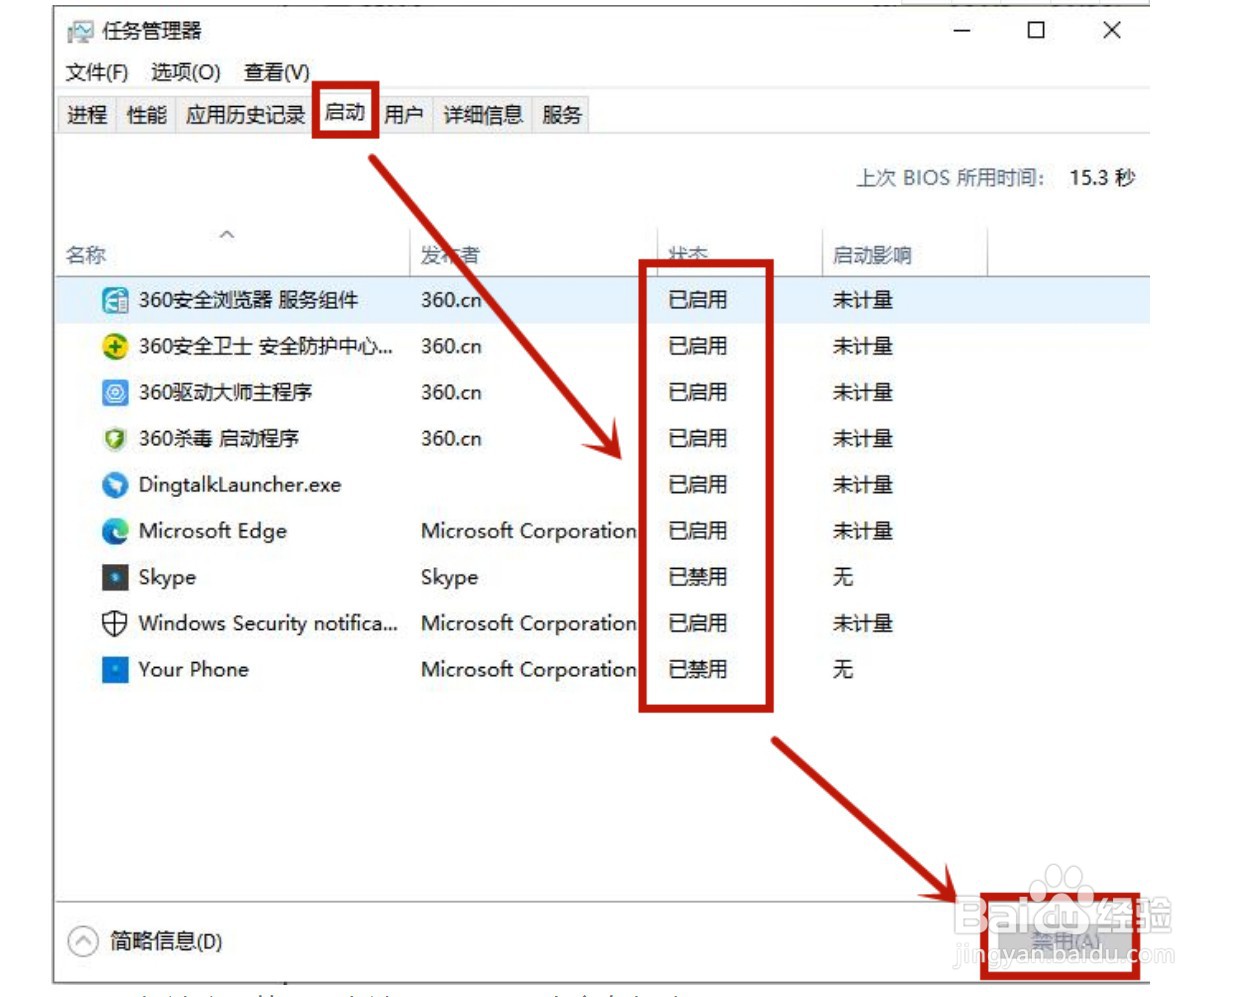
Task: Click the 已禁用 status of Your Phone
Action: pyautogui.click(x=699, y=669)
